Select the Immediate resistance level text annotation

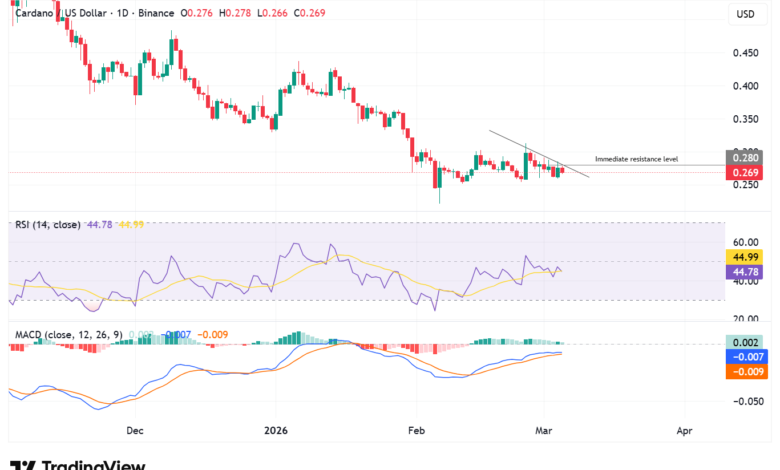tap(639, 159)
